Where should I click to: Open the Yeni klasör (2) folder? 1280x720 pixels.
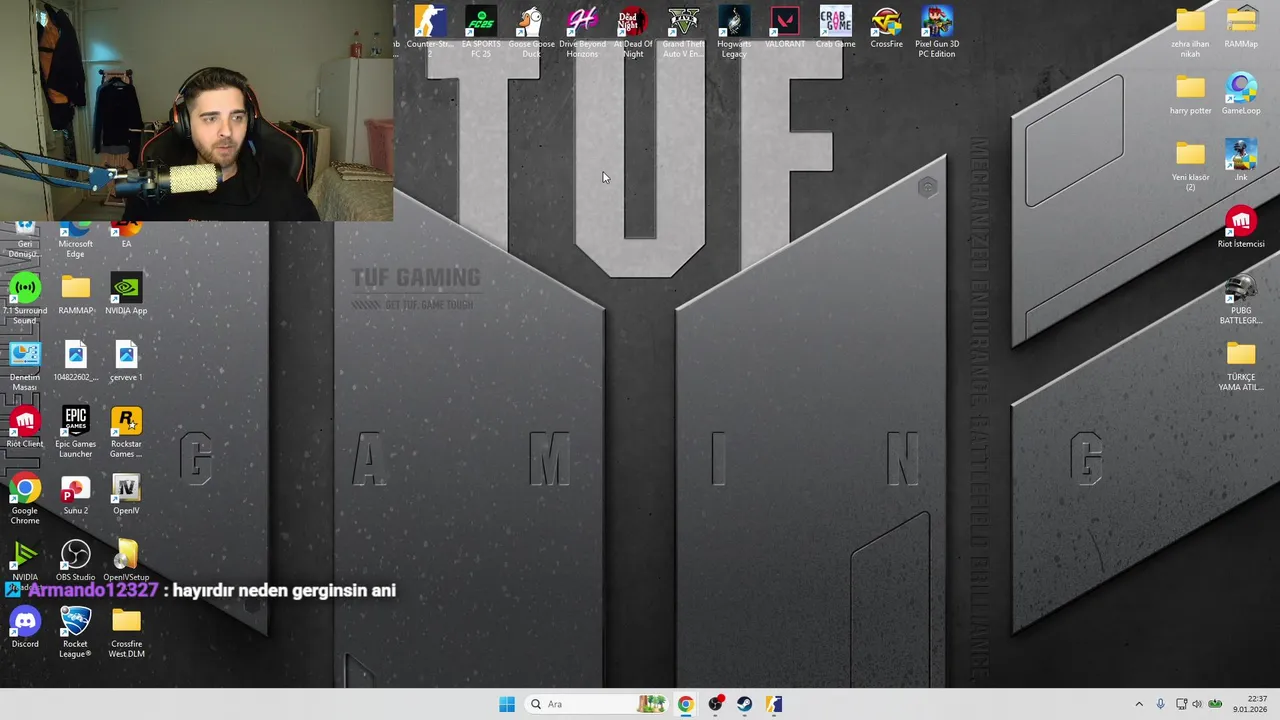click(1190, 165)
